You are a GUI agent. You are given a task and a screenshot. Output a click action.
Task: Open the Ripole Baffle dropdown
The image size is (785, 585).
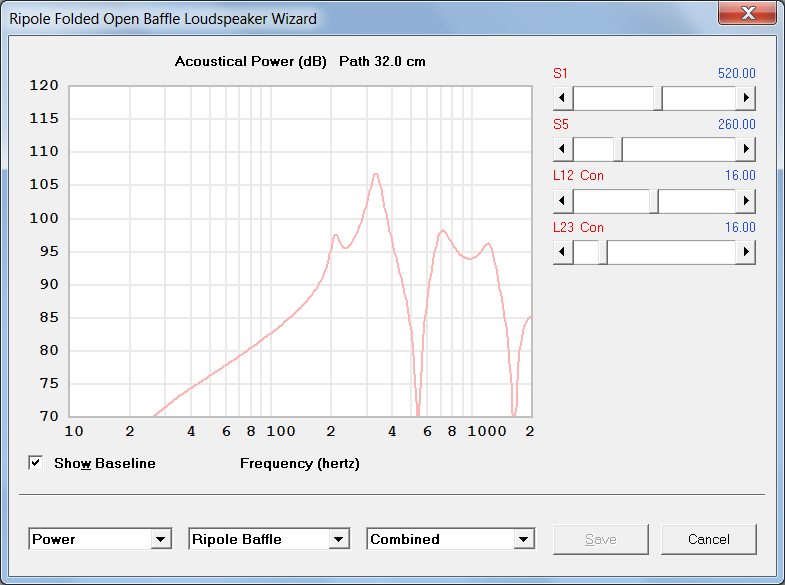(339, 539)
